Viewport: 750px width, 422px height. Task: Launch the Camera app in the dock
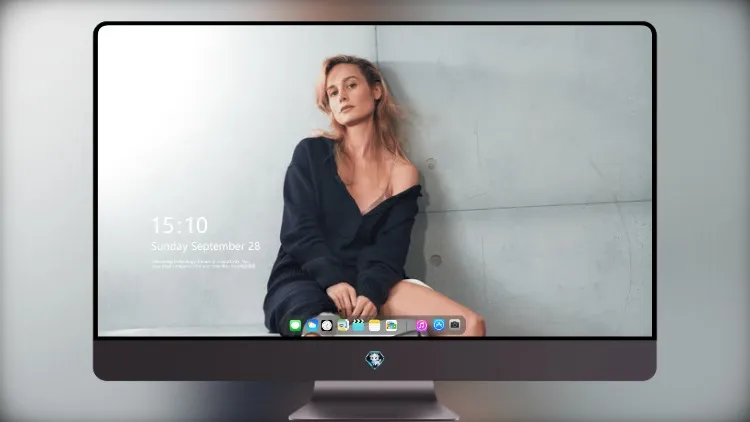[x=455, y=325]
